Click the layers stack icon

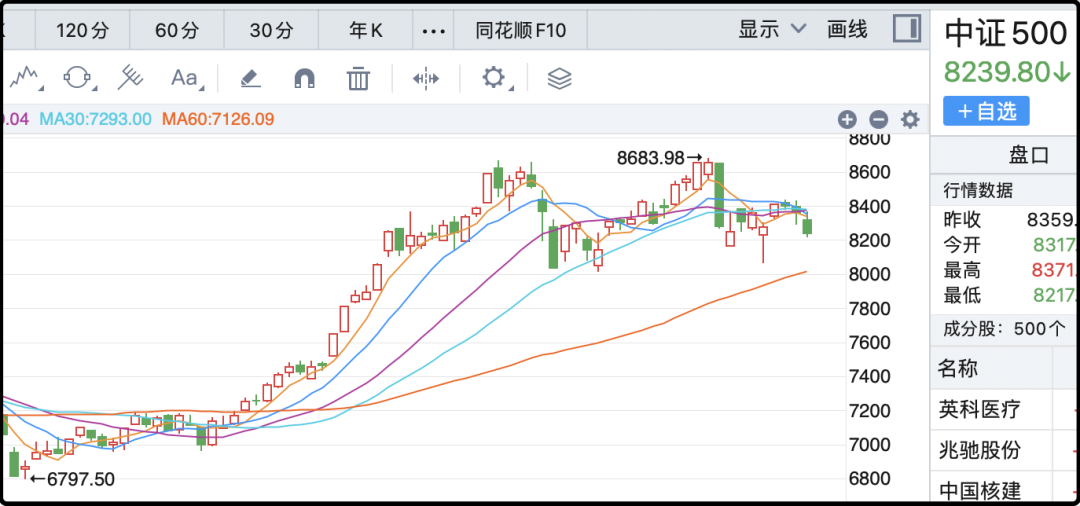[x=559, y=78]
